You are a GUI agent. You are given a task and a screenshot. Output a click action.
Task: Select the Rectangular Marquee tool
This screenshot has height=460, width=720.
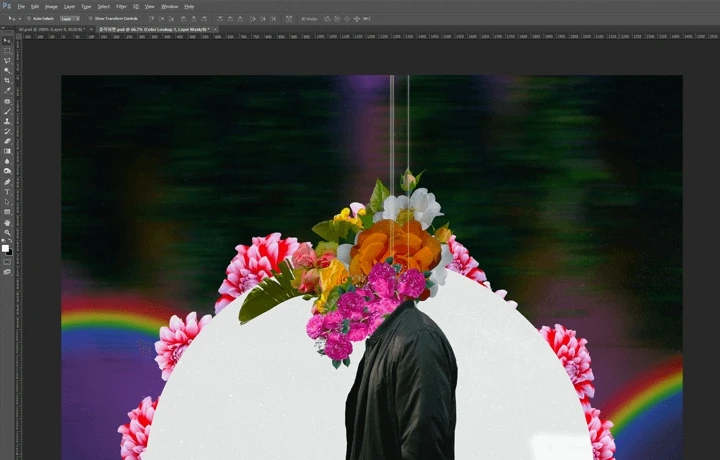[7, 51]
